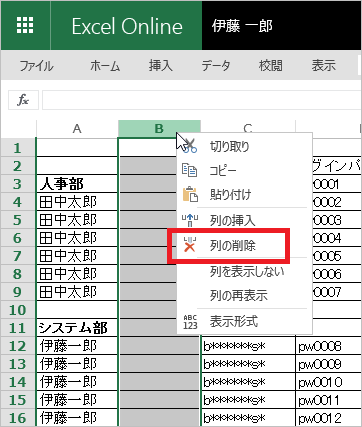Open the ファイル tab

tap(36, 65)
